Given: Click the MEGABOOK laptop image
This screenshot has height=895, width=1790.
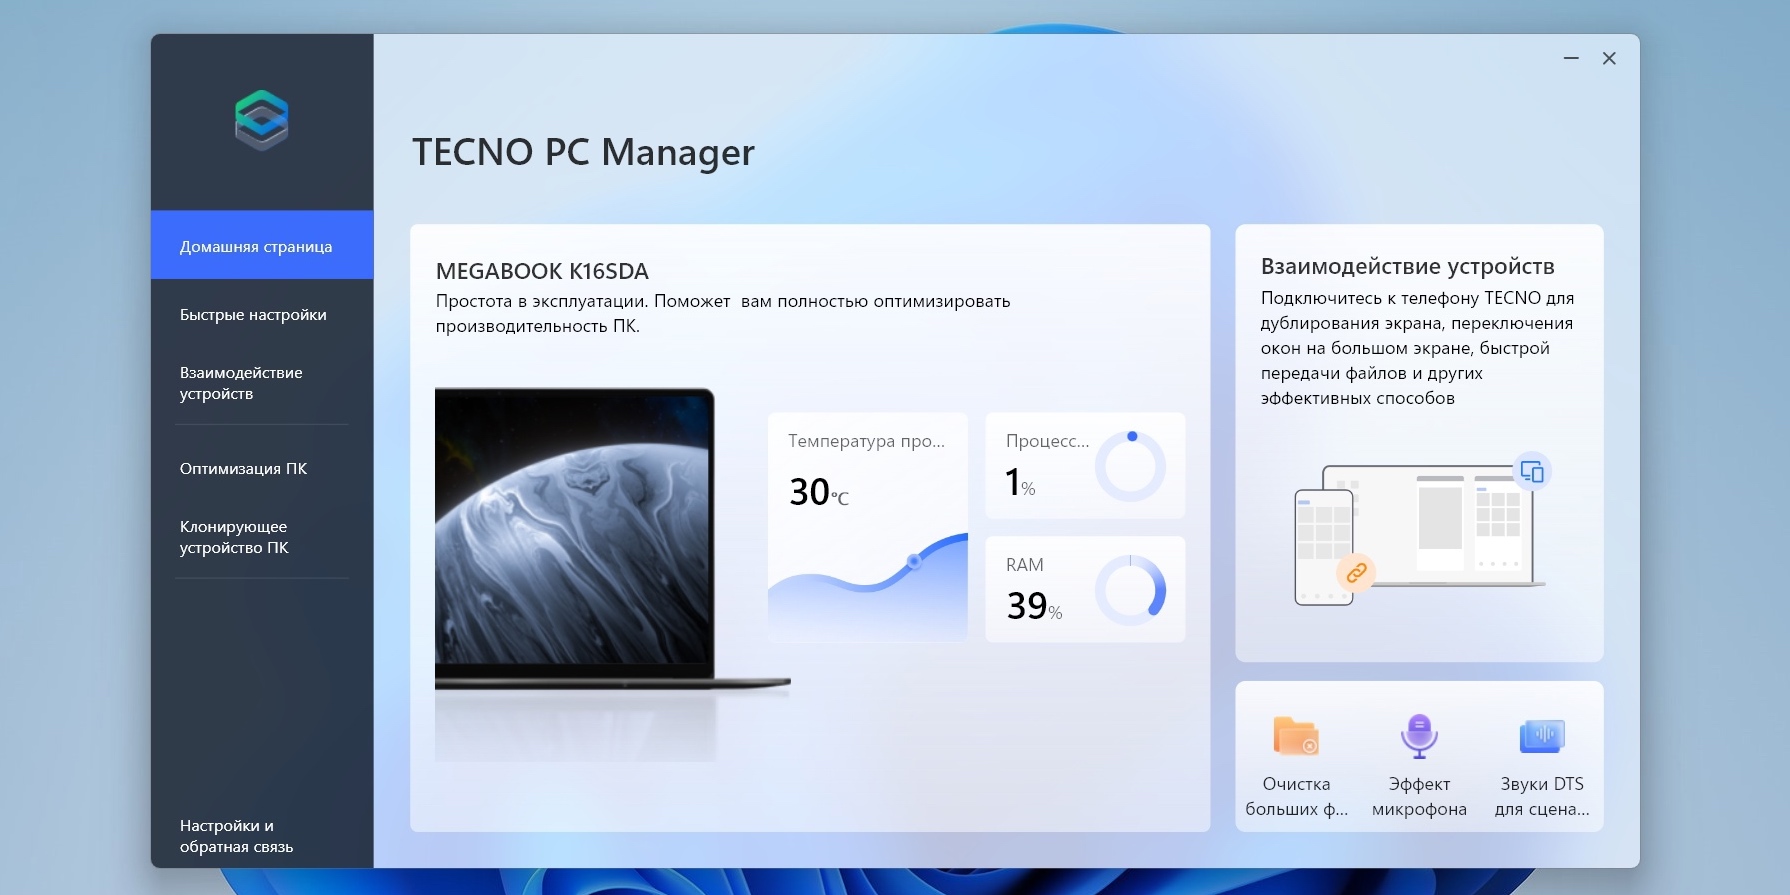Looking at the screenshot, I should pyautogui.click(x=612, y=540).
